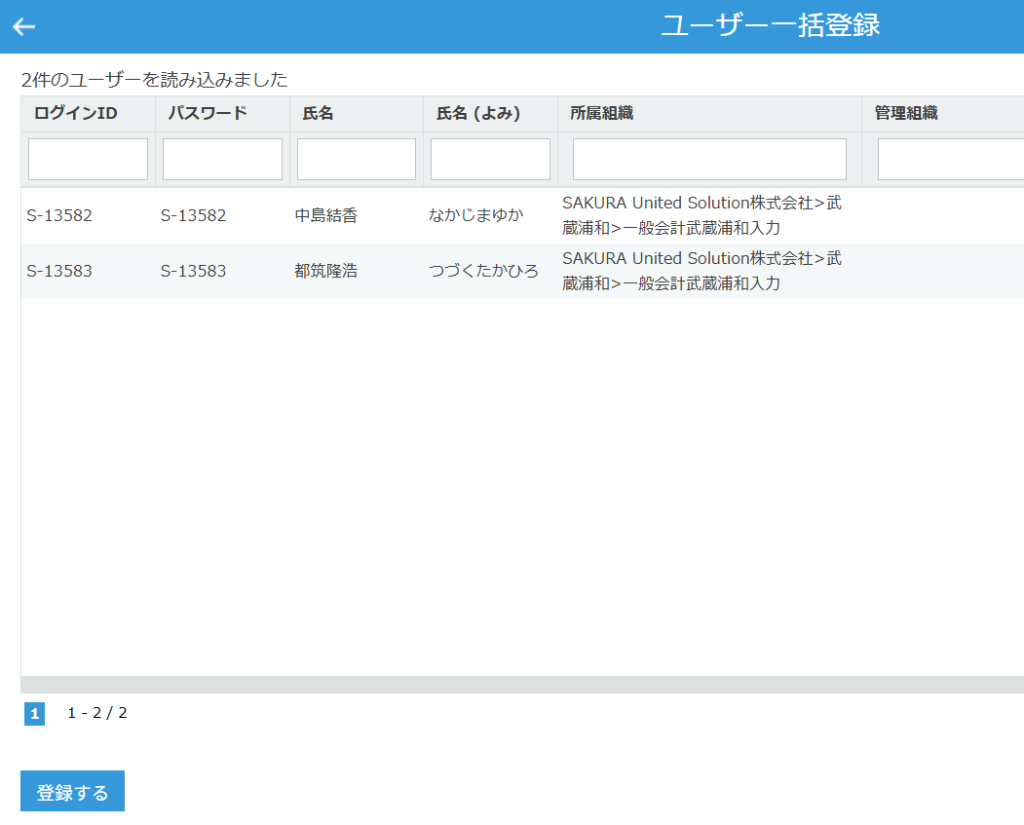Click the 氏名 column header
The height and width of the screenshot is (825, 1024).
(318, 114)
